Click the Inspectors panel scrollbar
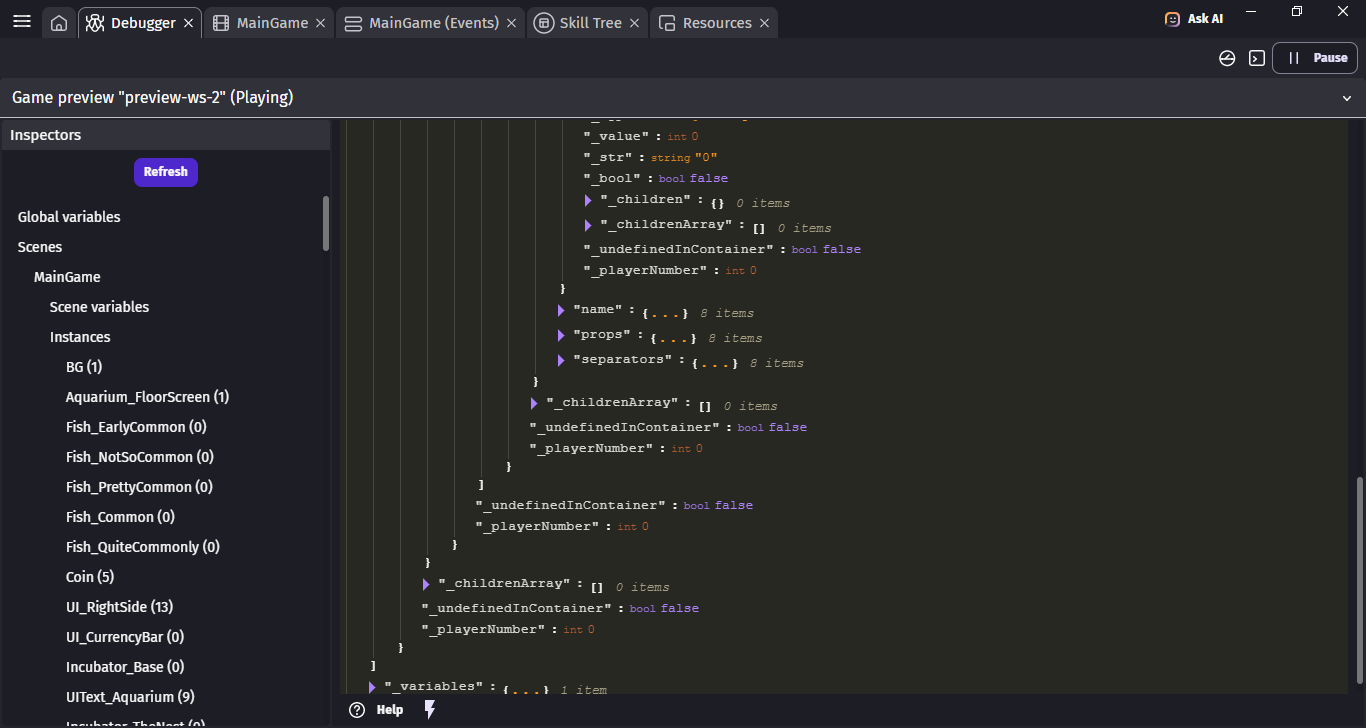Screen dimensions: 1366x728 325,223
